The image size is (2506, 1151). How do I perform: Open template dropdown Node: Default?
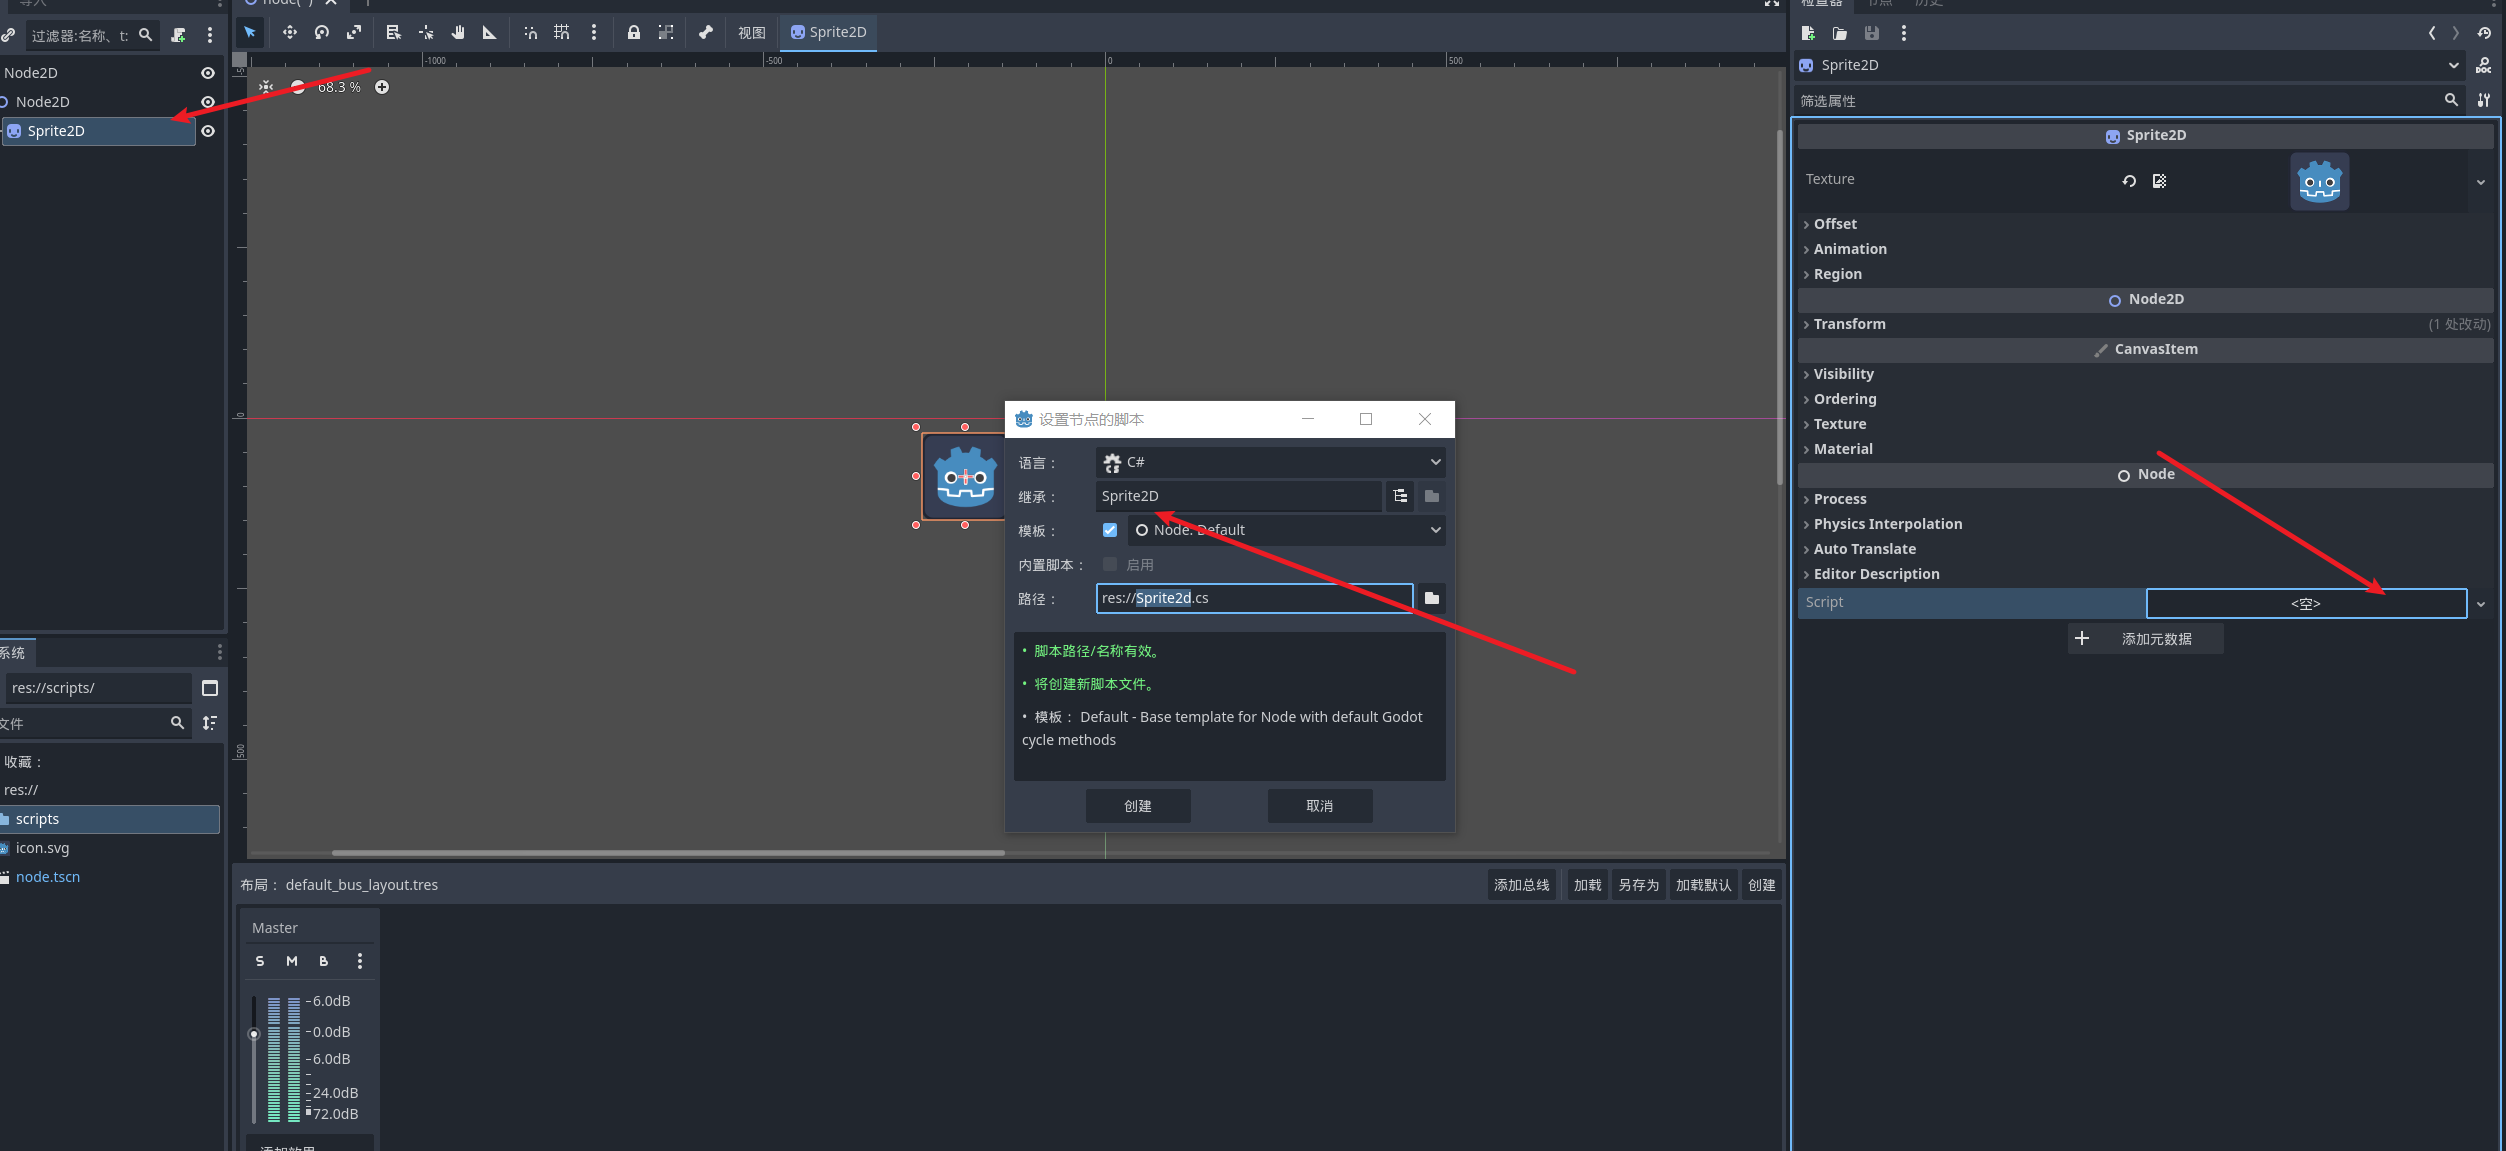point(1287,530)
